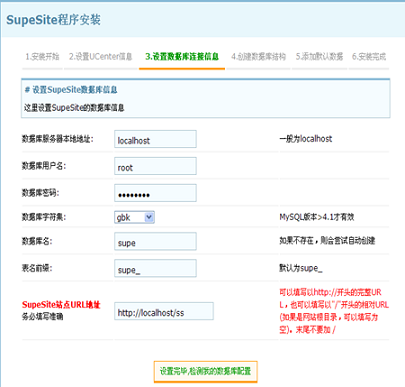
Task: Click the hint text 一般为localhost
Action: coord(306,139)
